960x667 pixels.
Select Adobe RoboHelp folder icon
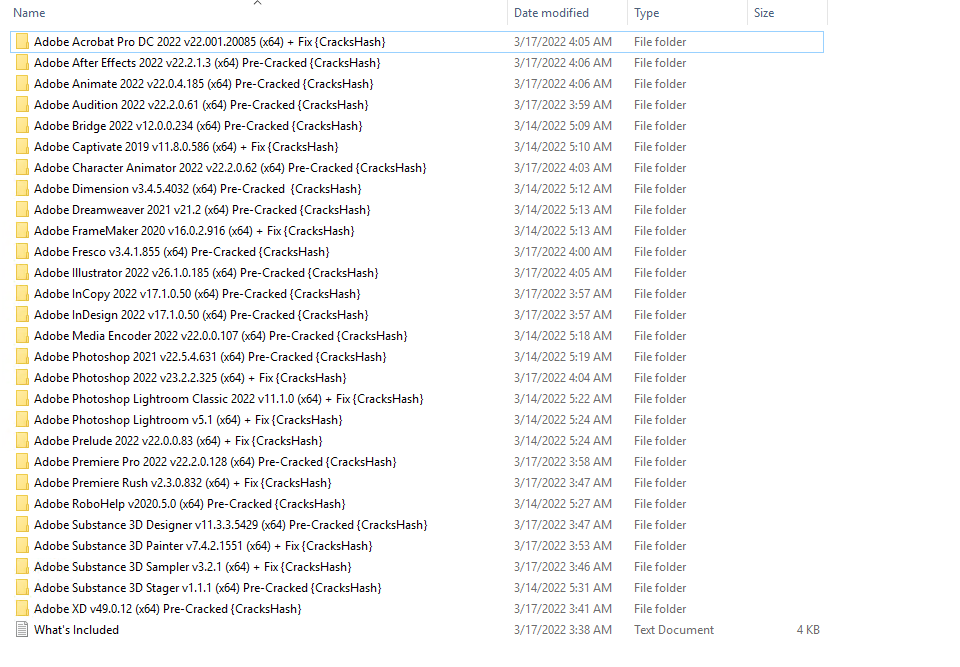tap(22, 503)
